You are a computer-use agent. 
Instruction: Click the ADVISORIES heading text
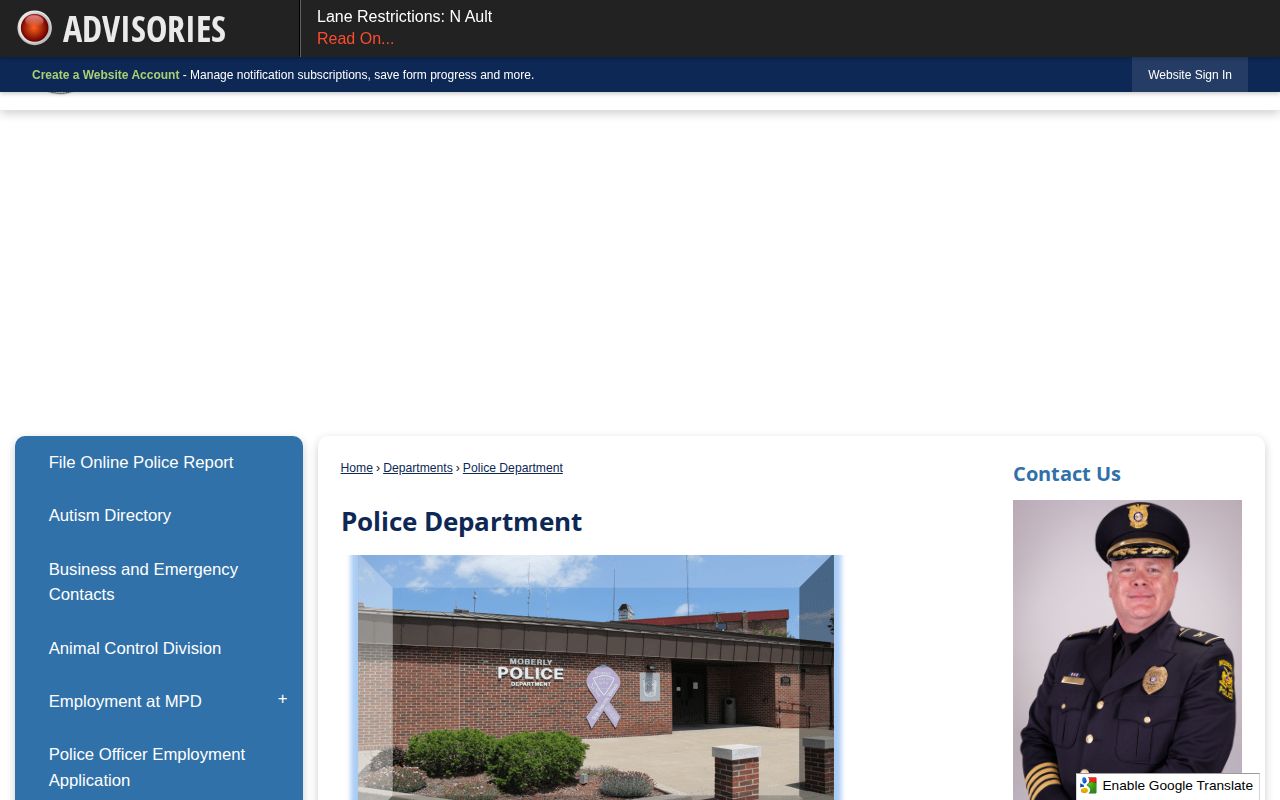coord(144,29)
